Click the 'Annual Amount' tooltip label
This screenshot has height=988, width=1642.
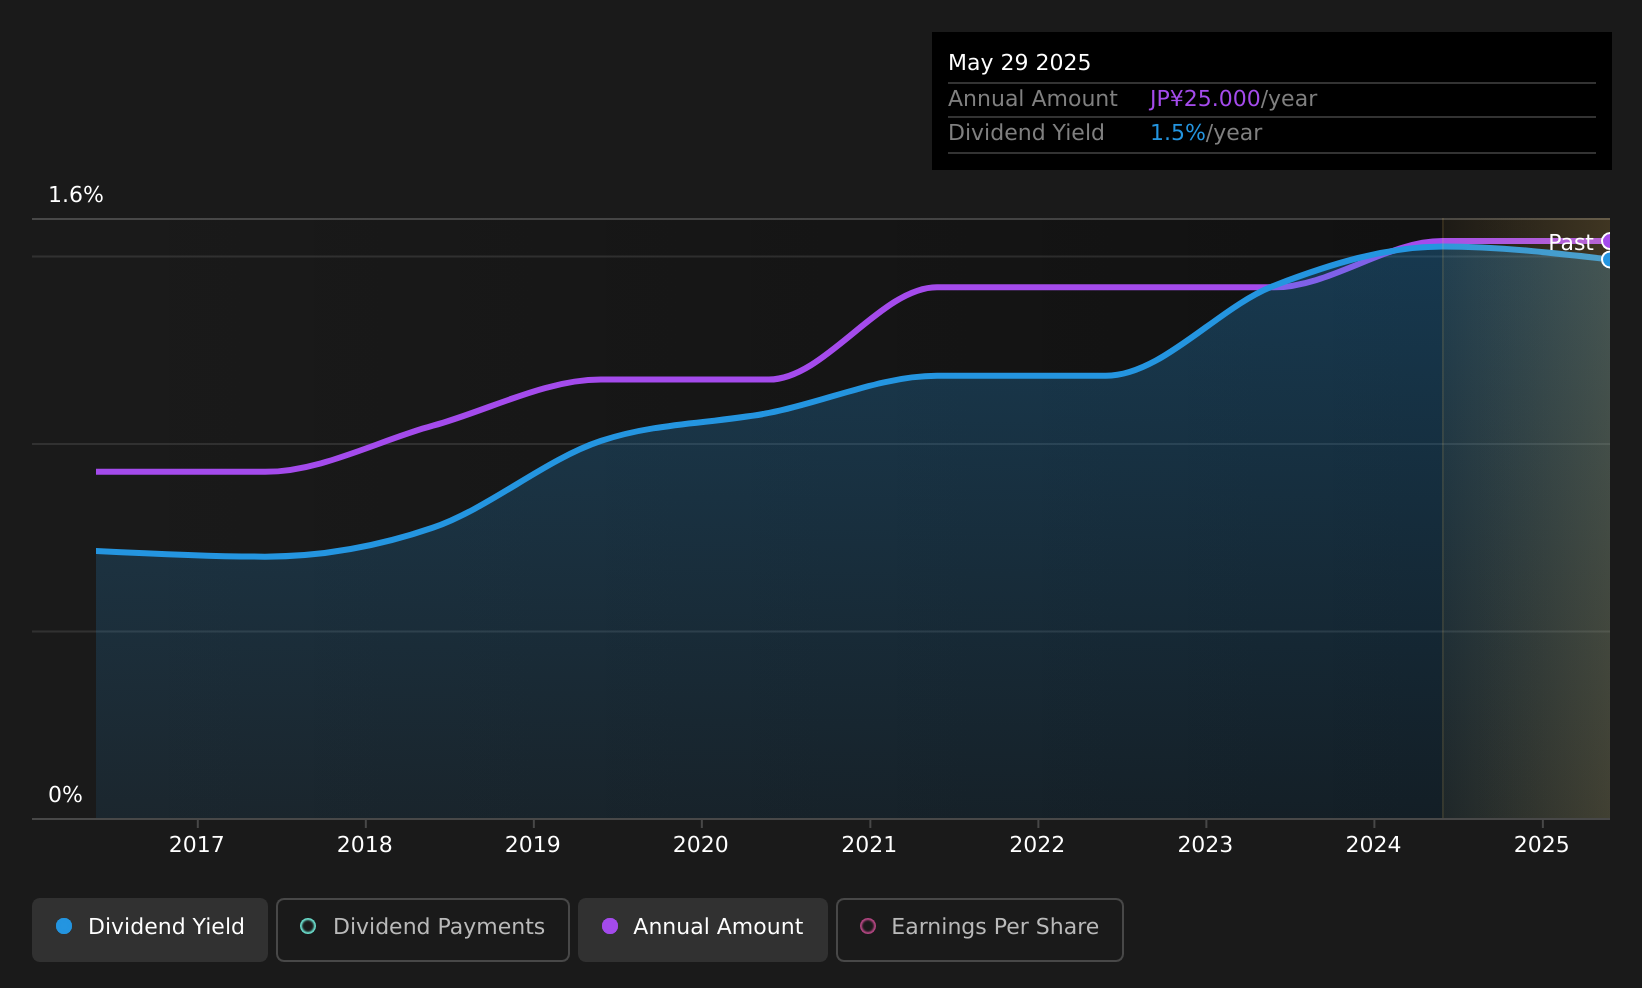(x=1033, y=99)
